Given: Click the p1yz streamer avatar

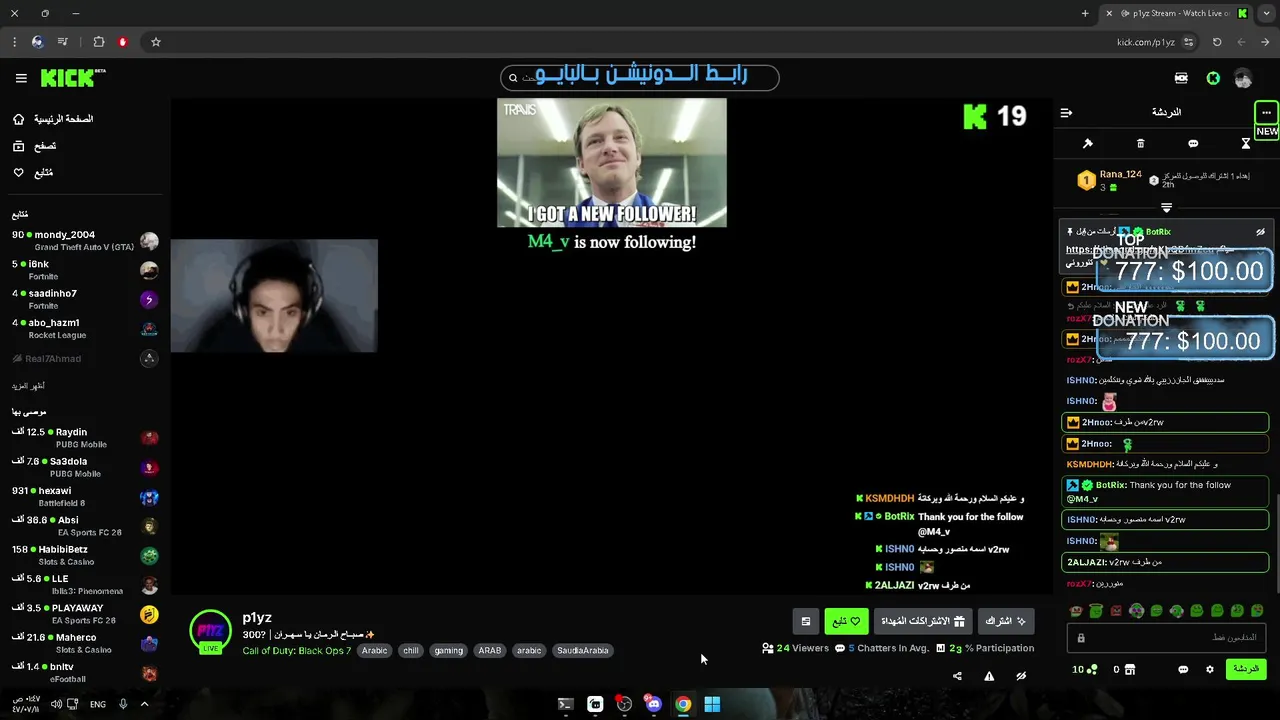Looking at the screenshot, I should pyautogui.click(x=210, y=631).
